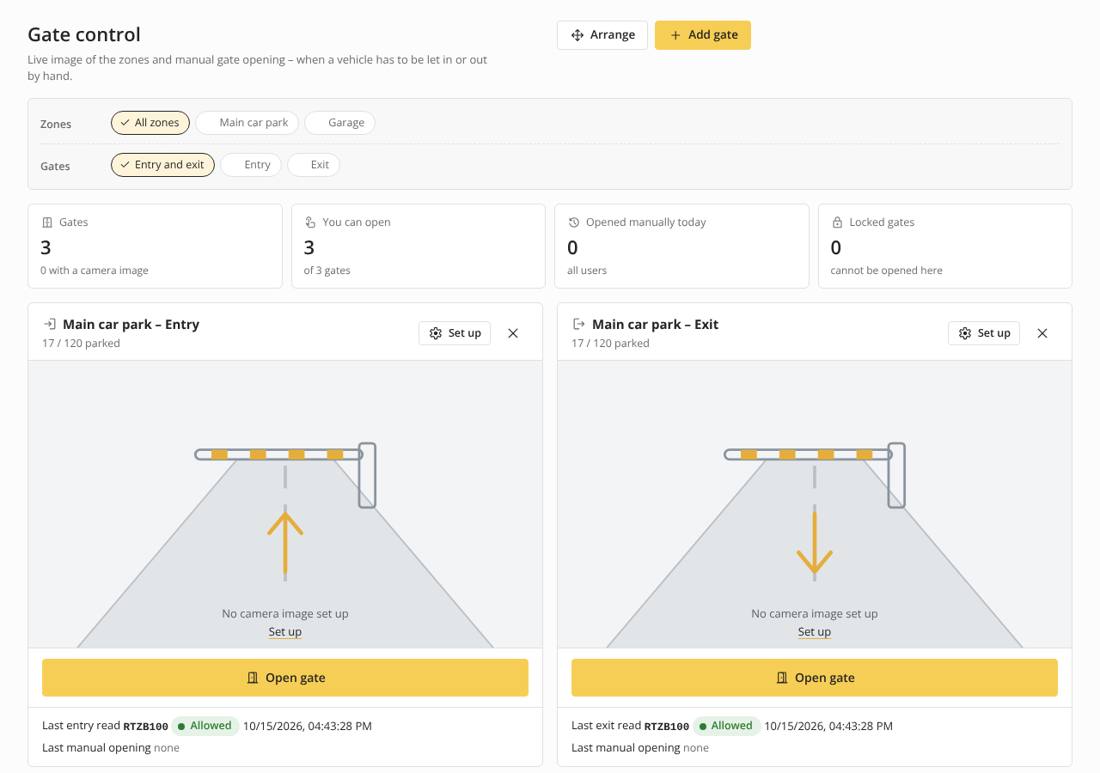This screenshot has width=1100, height=773.
Task: Click the Entry gate barrier illustration
Action: 286,474
